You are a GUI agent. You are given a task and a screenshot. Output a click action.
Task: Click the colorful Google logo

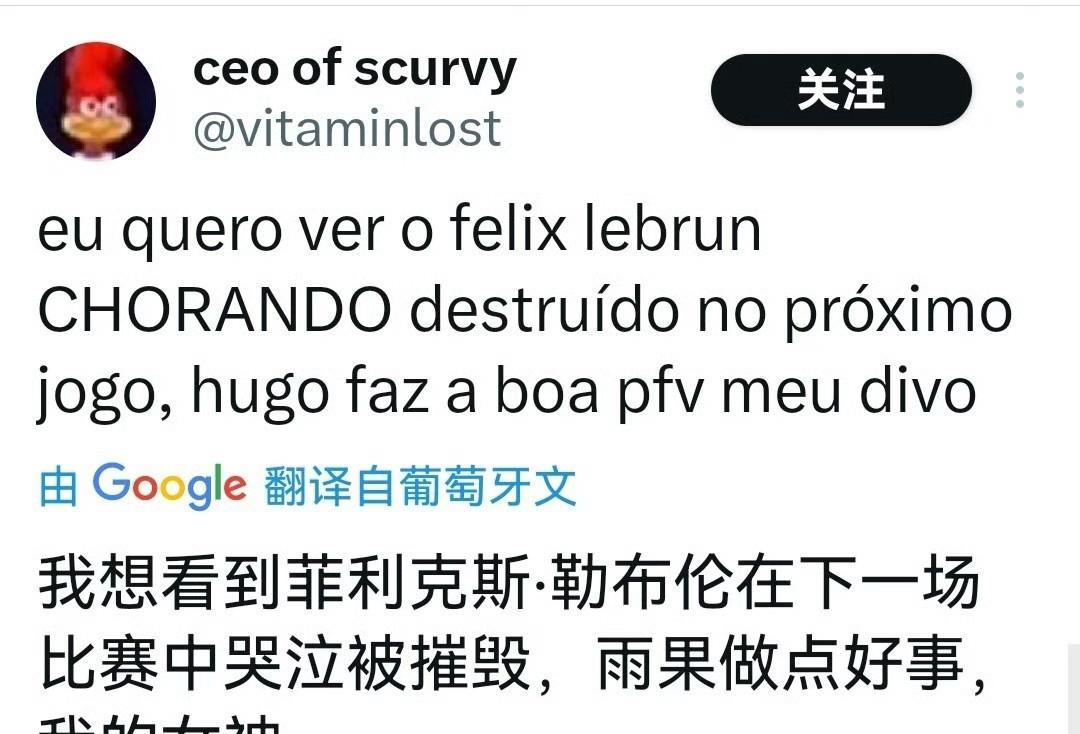[169, 485]
